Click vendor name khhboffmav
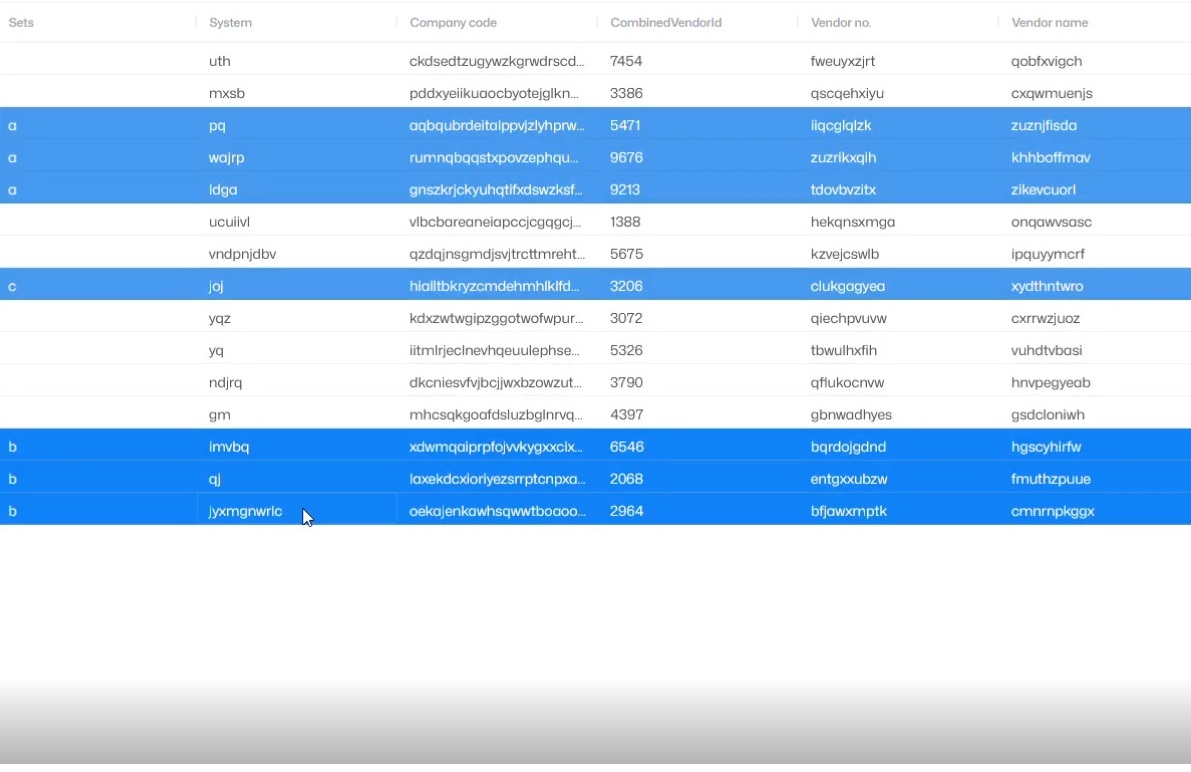Screen dimensions: 1191x772 [1050, 157]
